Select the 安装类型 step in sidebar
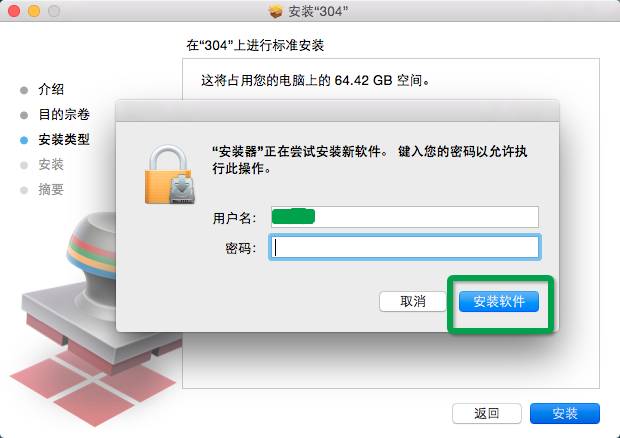 [x=64, y=139]
